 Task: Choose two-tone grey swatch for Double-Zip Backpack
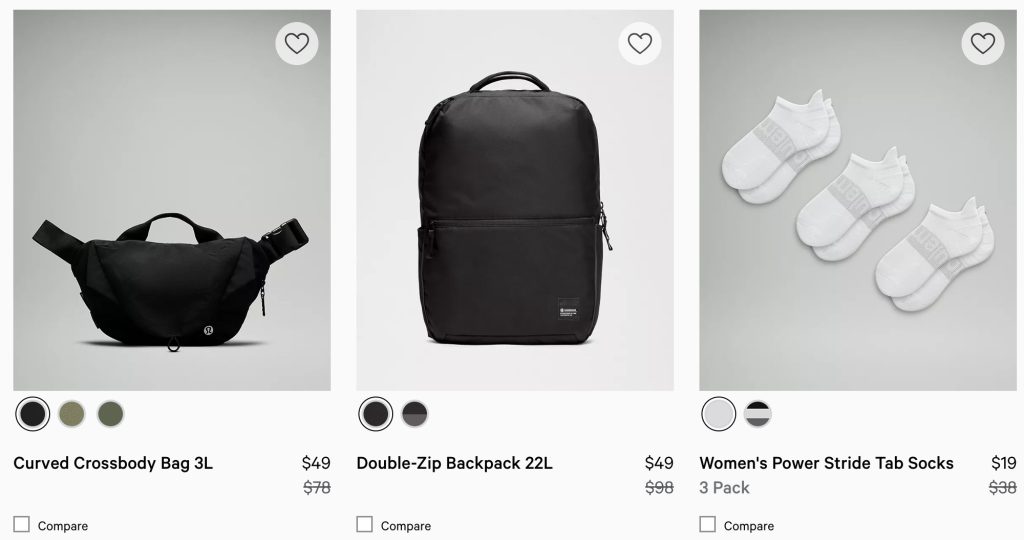415,413
